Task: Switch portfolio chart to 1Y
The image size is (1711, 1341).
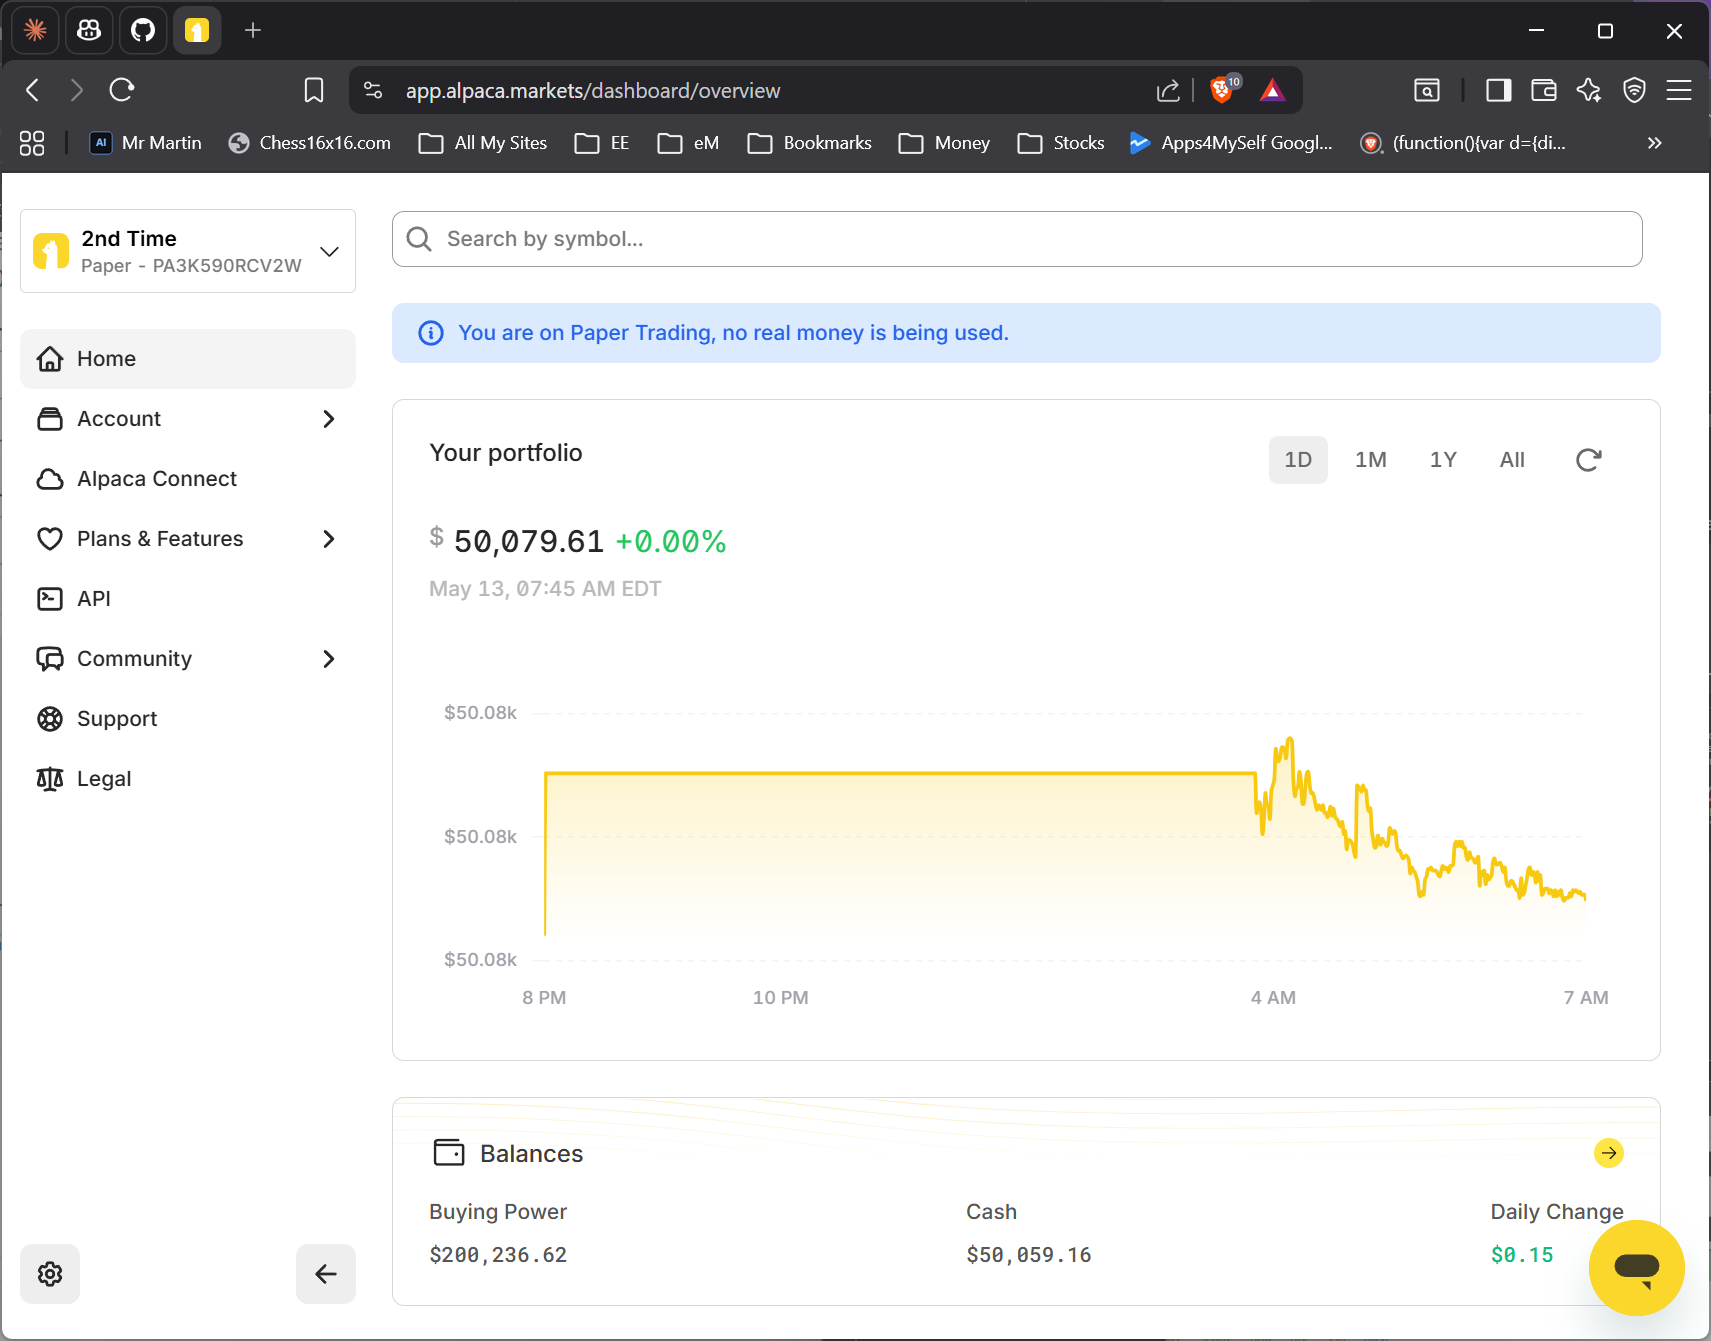Action: [x=1443, y=460]
